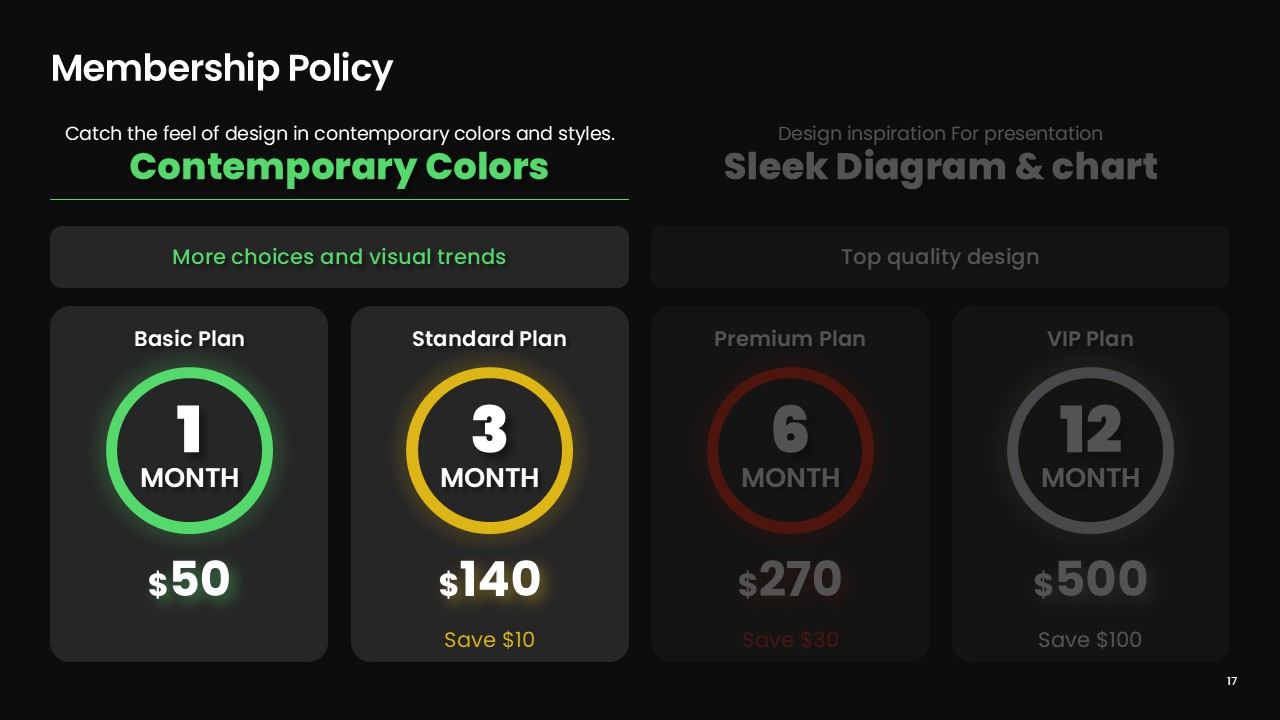Click the Top quality design bar
1280x720 pixels.
pyautogui.click(x=940, y=257)
